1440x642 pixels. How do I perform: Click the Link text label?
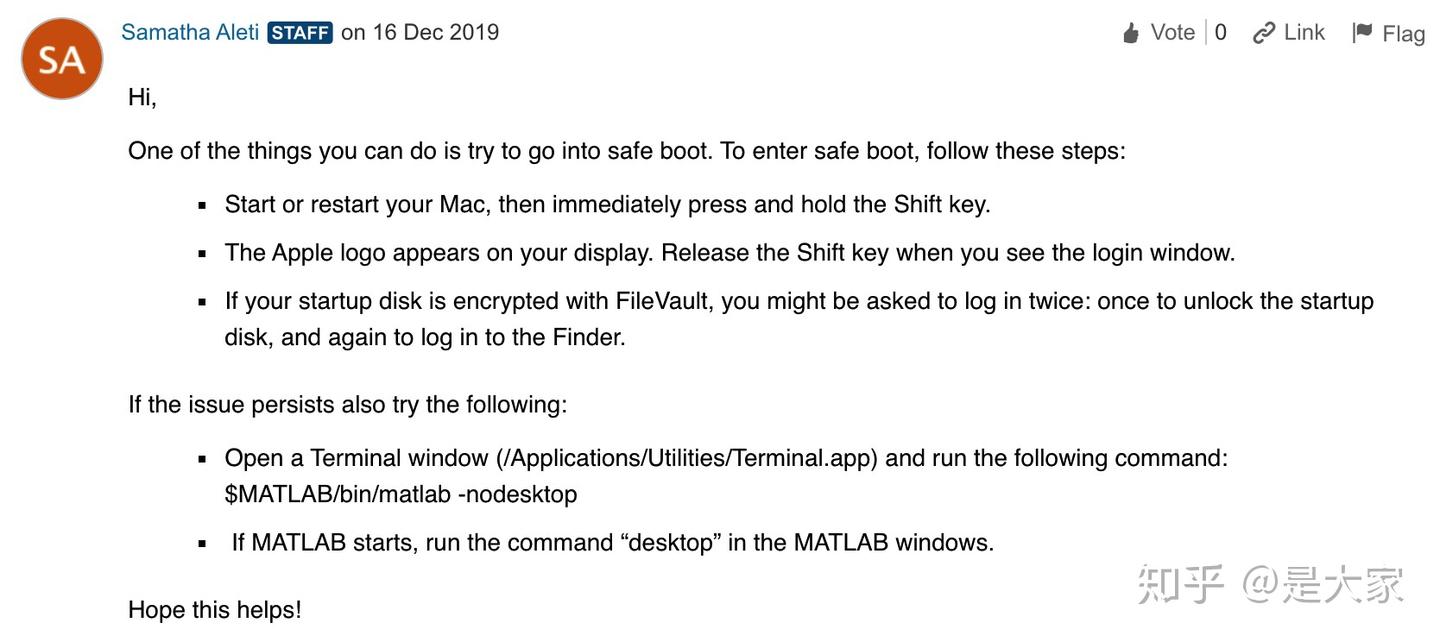(x=1305, y=32)
